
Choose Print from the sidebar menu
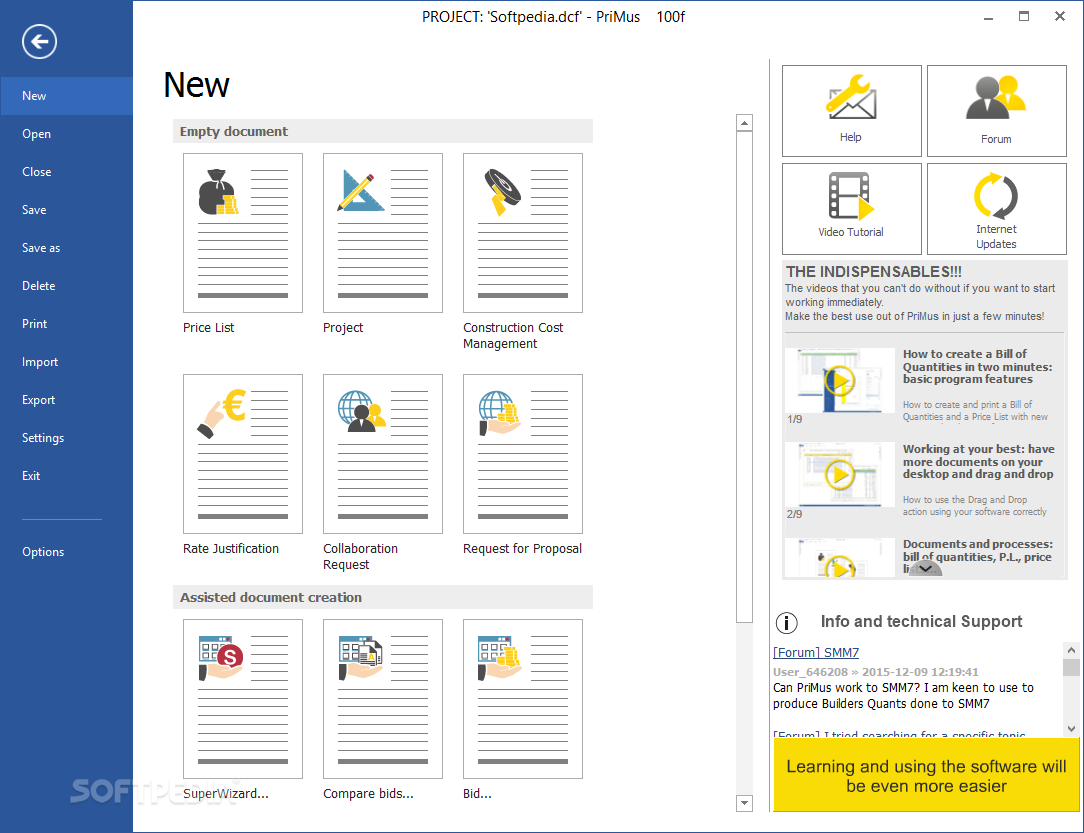click(66, 324)
